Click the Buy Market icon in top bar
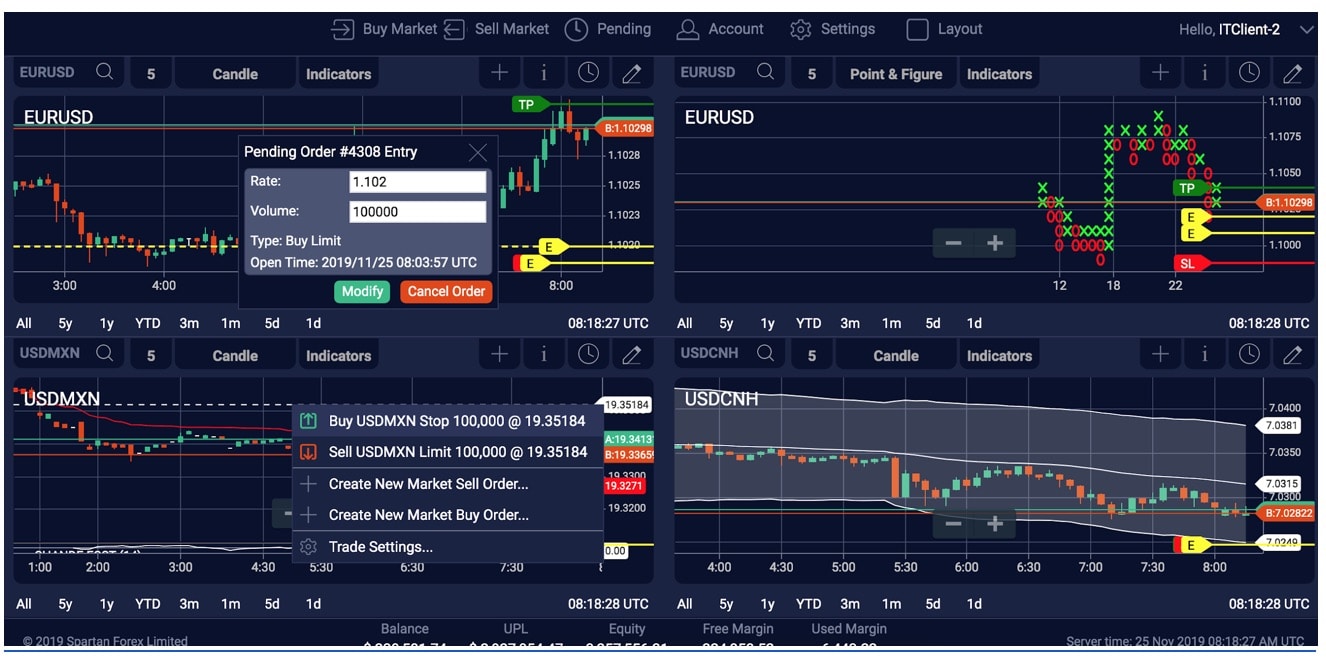Viewport: 1326px width, 658px height. 343,29
